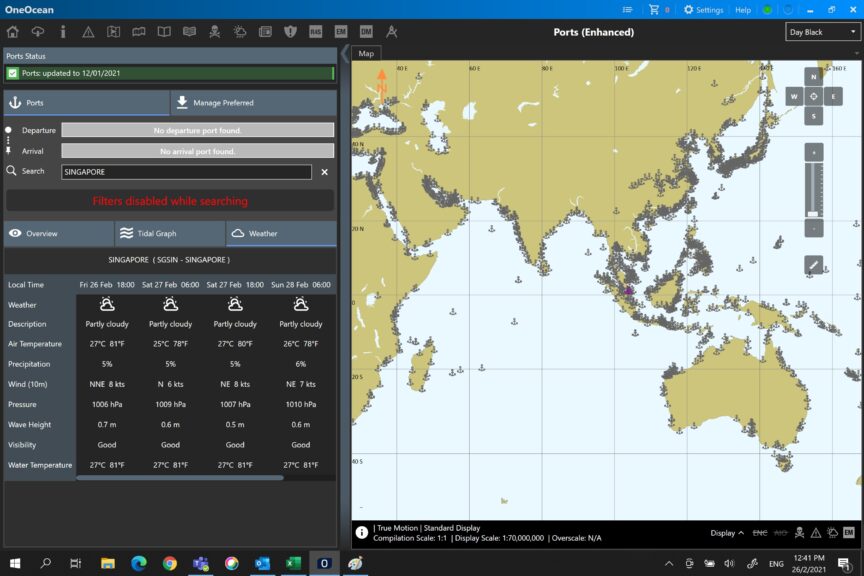Screen dimensions: 864x576
Task: Open the newspaper toolbar icon
Action: click(265, 32)
